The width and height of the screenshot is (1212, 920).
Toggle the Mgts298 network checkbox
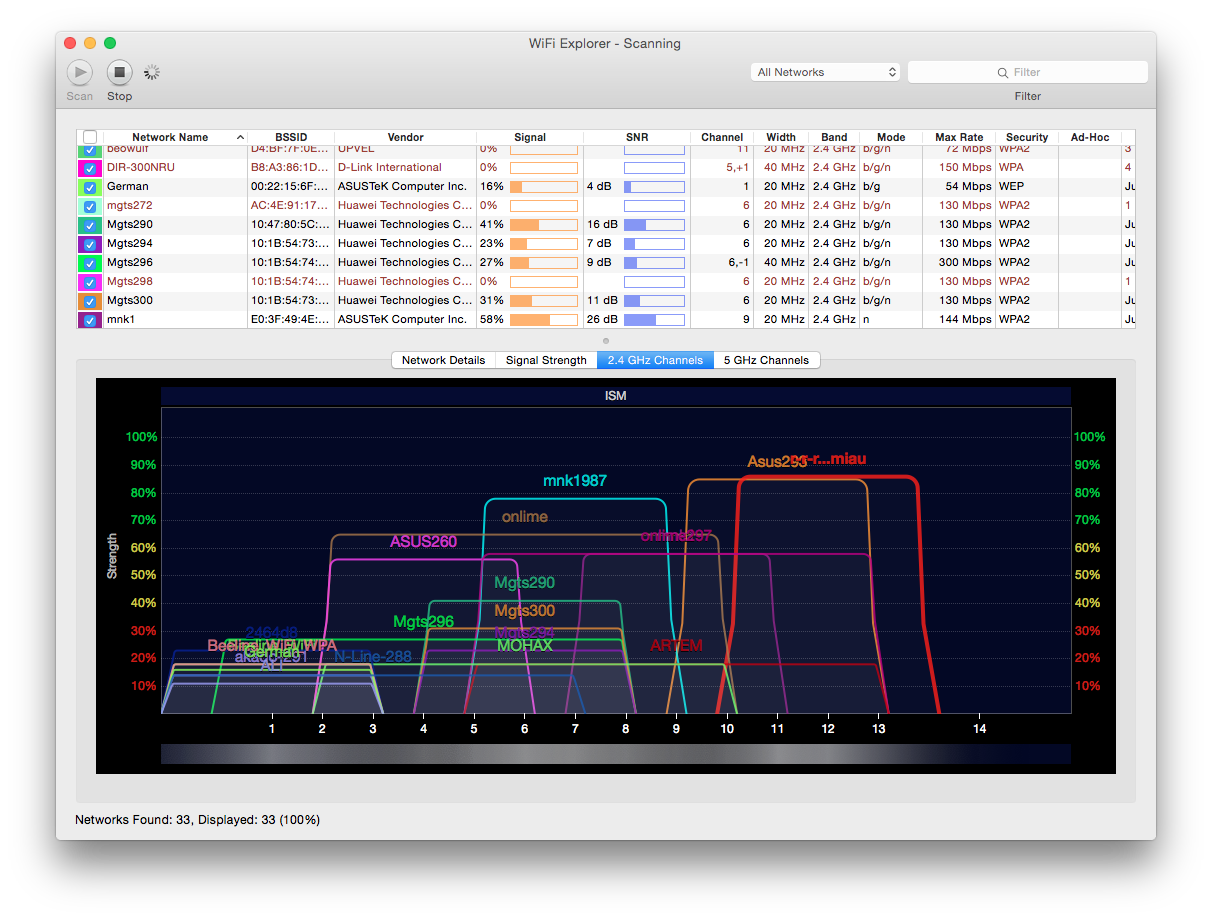[x=90, y=281]
